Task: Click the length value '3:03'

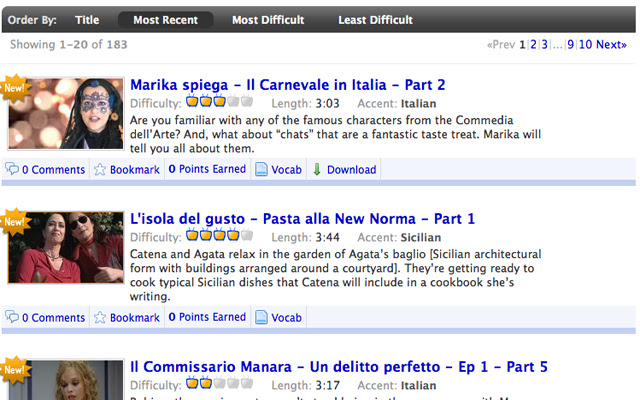Action: [x=327, y=104]
